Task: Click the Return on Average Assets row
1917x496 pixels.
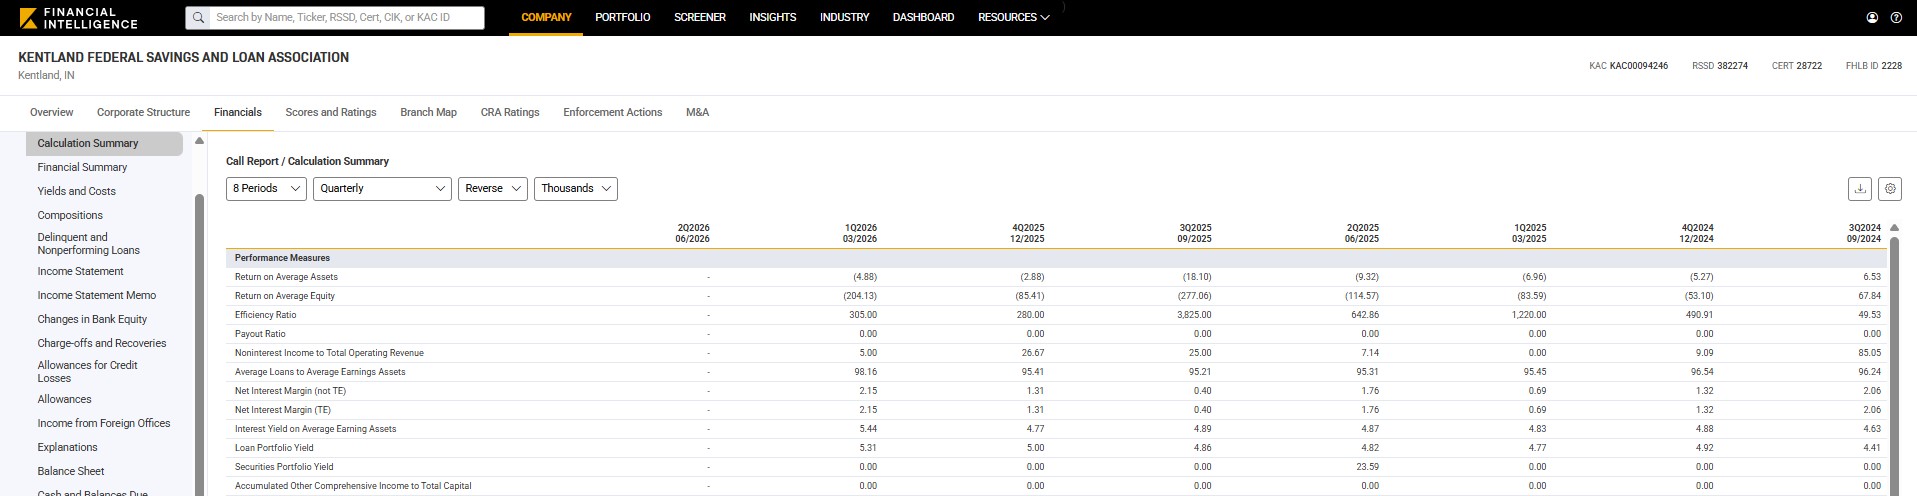Action: click(1056, 277)
